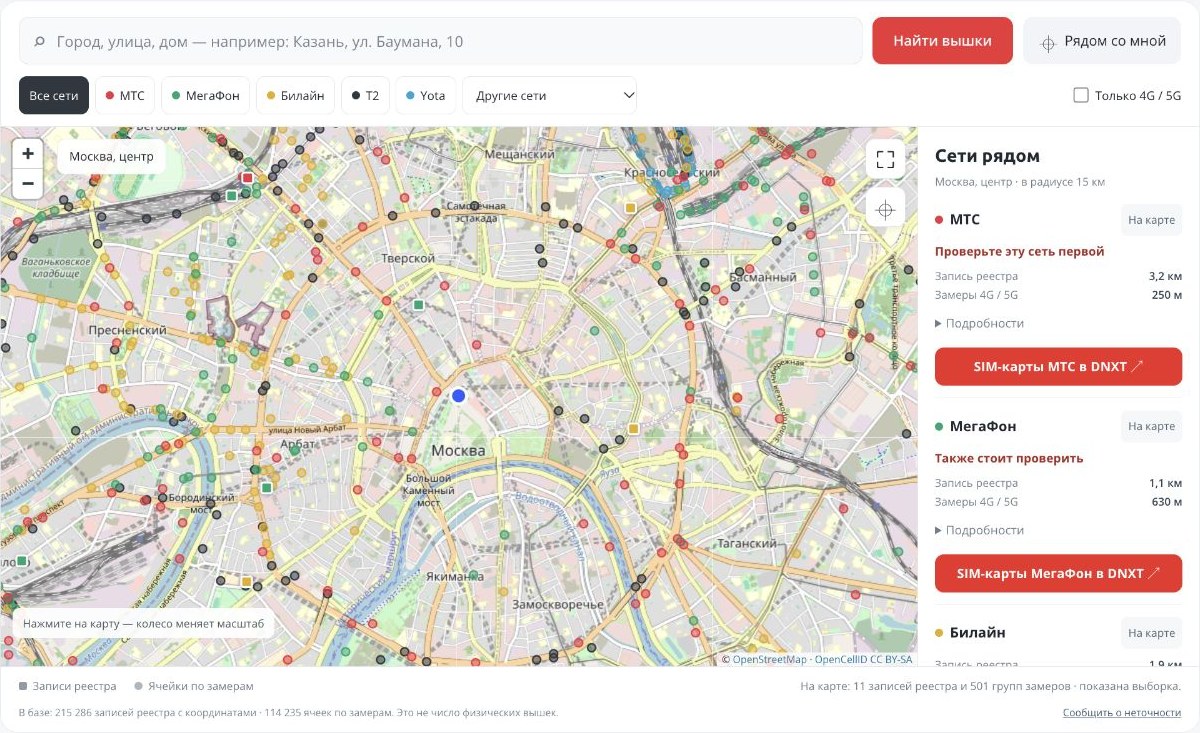Focus the address search field
The height and width of the screenshot is (733, 1200).
coord(441,41)
